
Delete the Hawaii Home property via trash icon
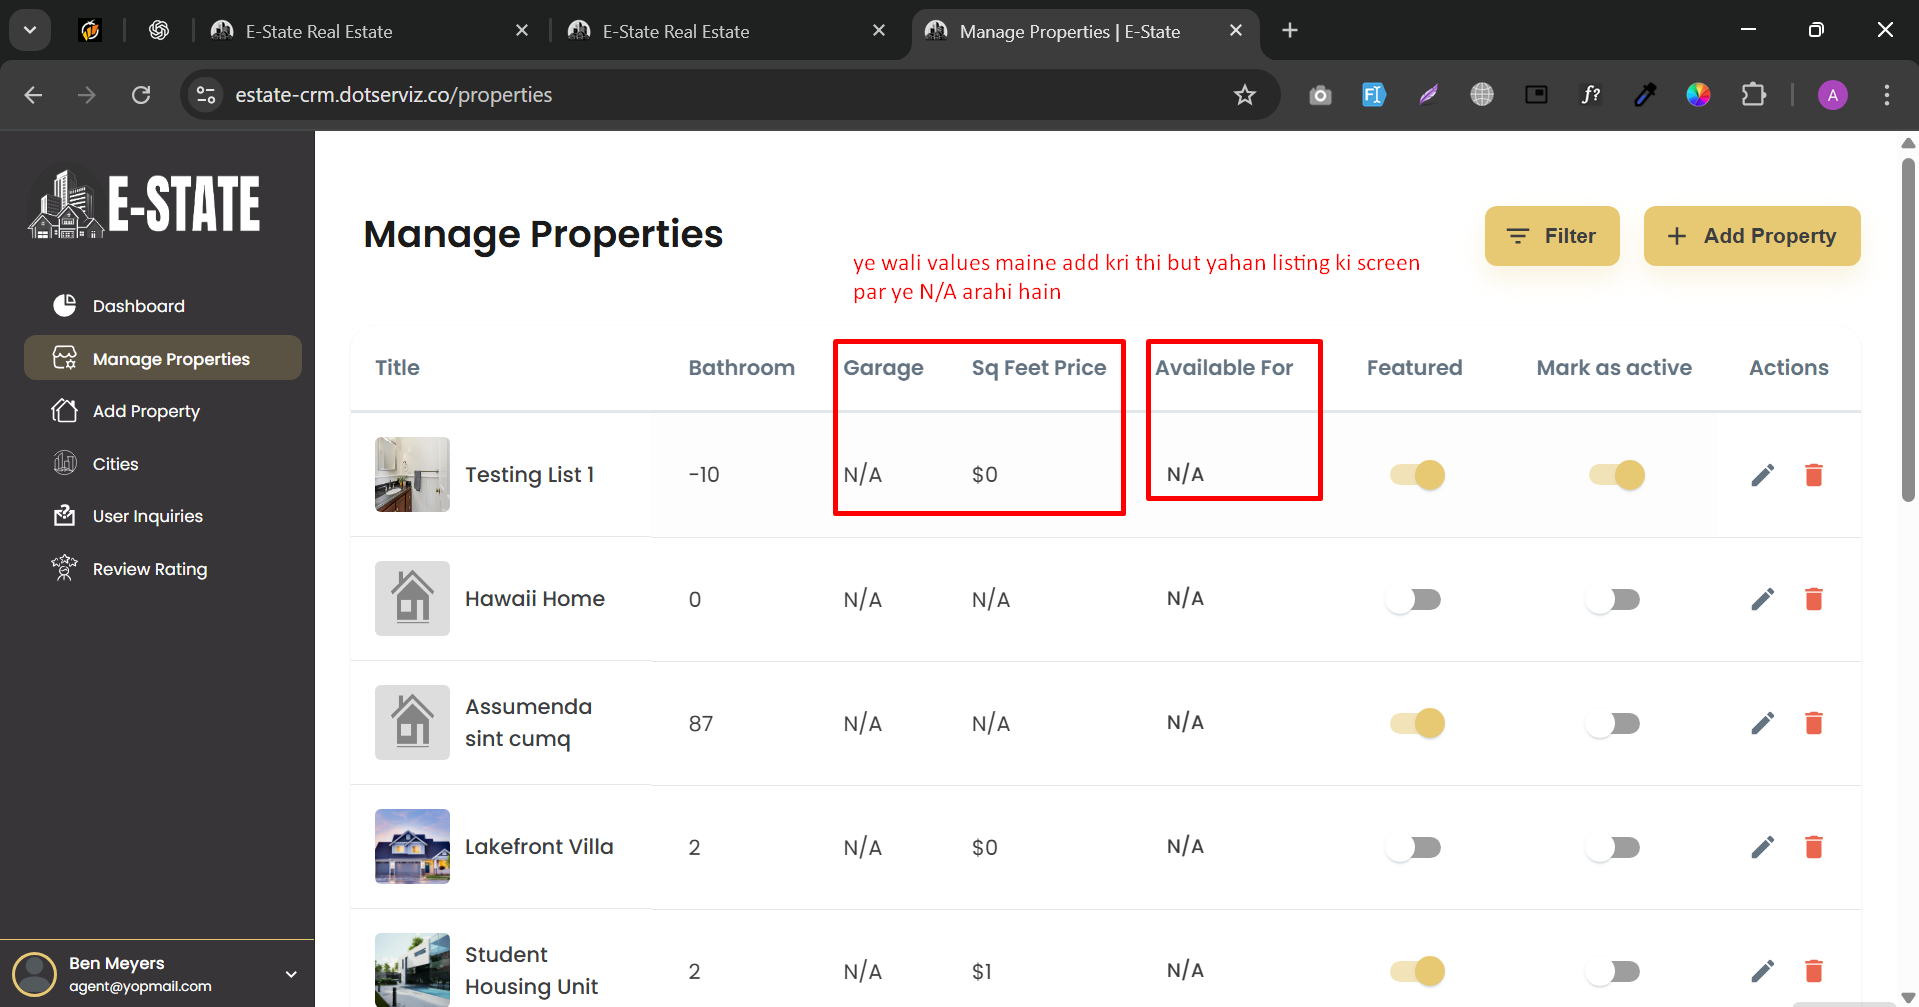pos(1813,599)
